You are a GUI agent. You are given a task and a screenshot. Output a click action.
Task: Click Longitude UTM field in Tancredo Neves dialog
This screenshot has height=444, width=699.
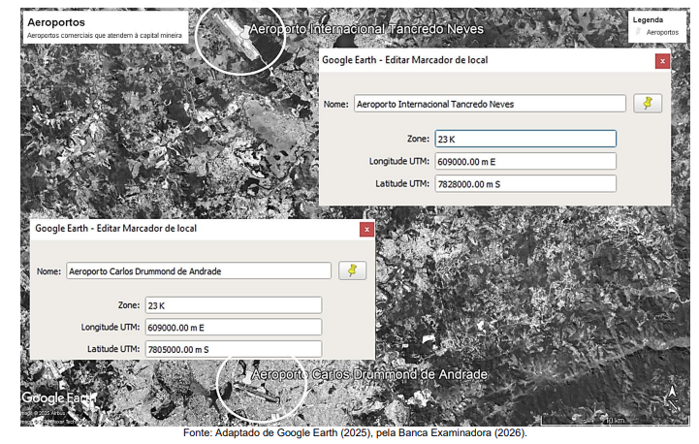click(526, 161)
